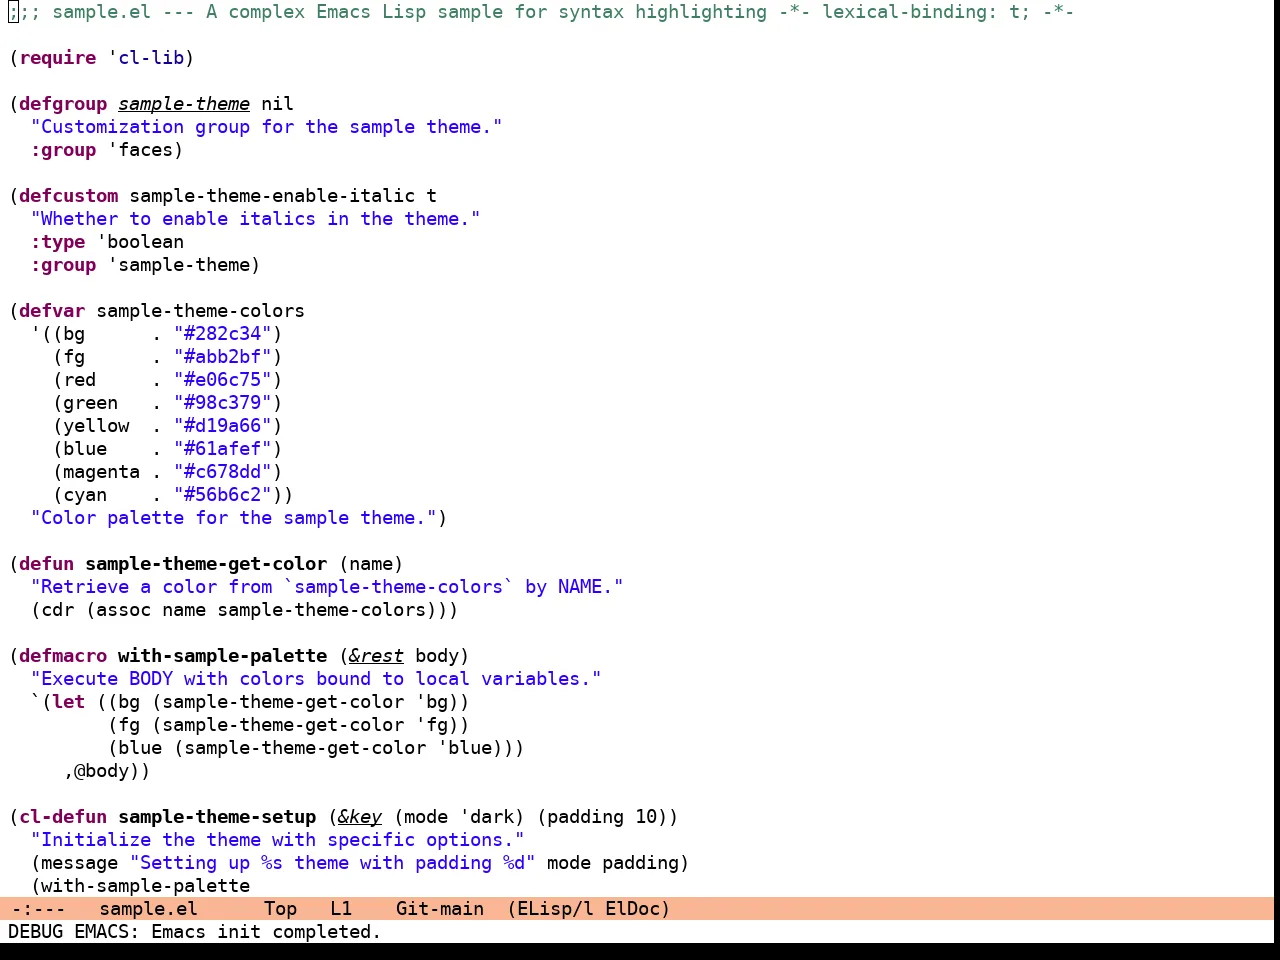Click color string "#e06c75"
Viewport: 1280px width, 960px height.
pos(222,380)
